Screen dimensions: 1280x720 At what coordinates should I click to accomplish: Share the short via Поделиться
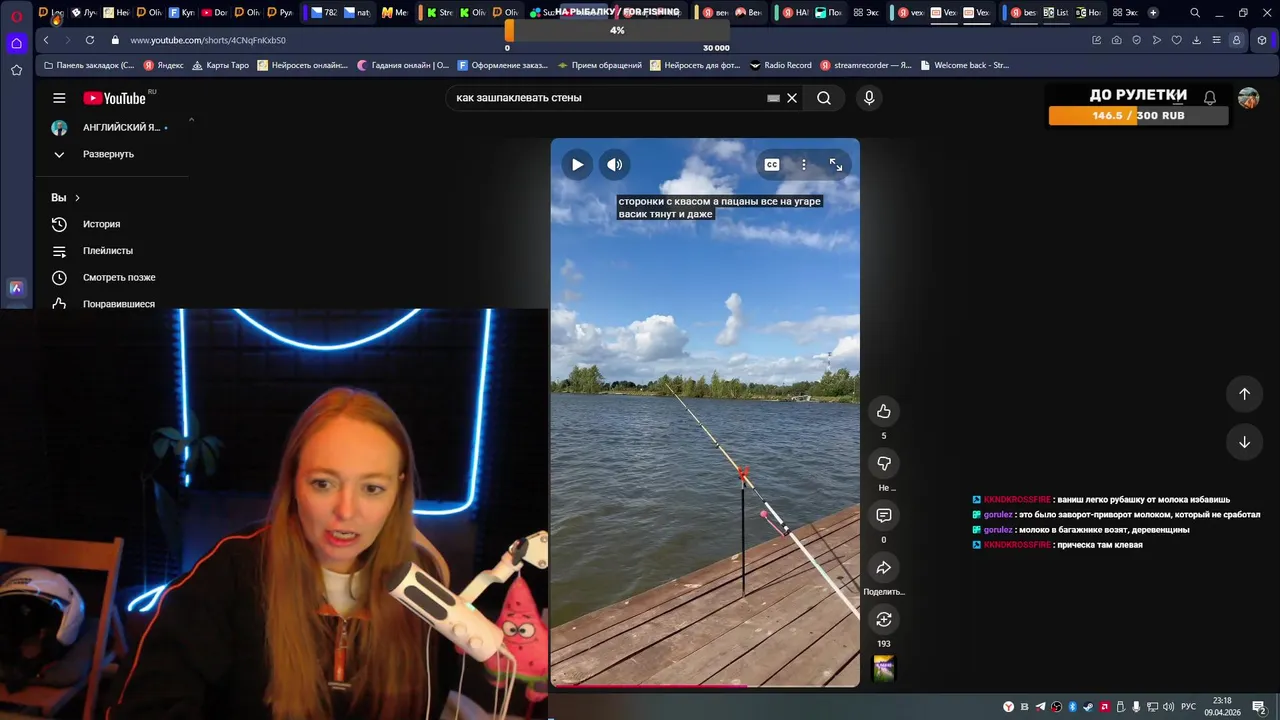pyautogui.click(x=884, y=568)
